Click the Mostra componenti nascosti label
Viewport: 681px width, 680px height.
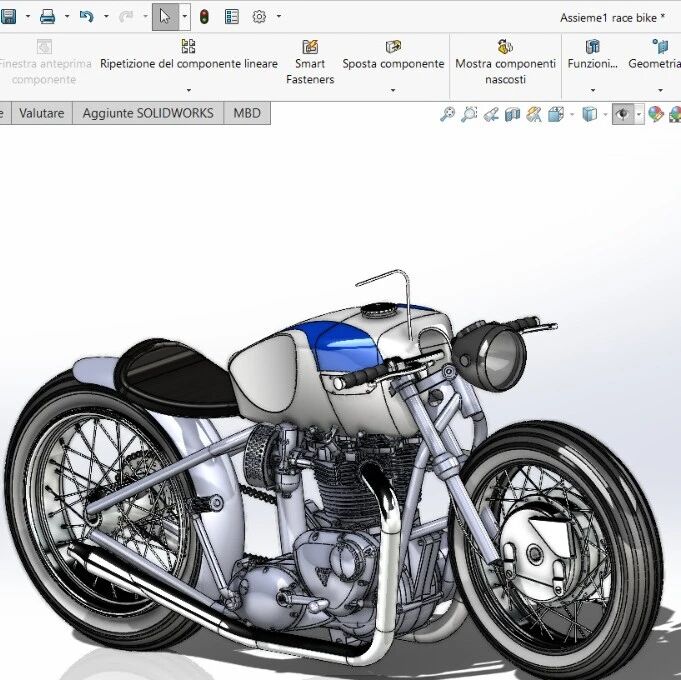tap(505, 72)
